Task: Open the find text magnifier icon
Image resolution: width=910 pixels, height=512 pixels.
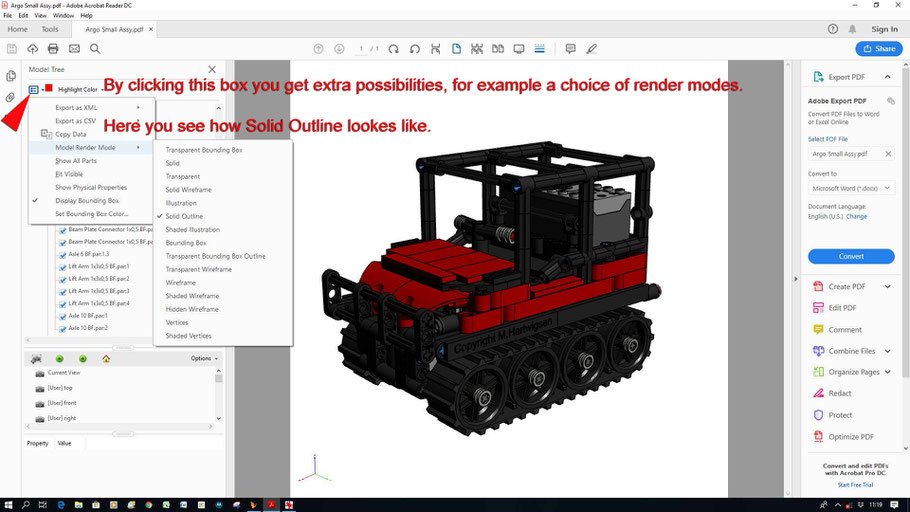Action: tap(95, 49)
